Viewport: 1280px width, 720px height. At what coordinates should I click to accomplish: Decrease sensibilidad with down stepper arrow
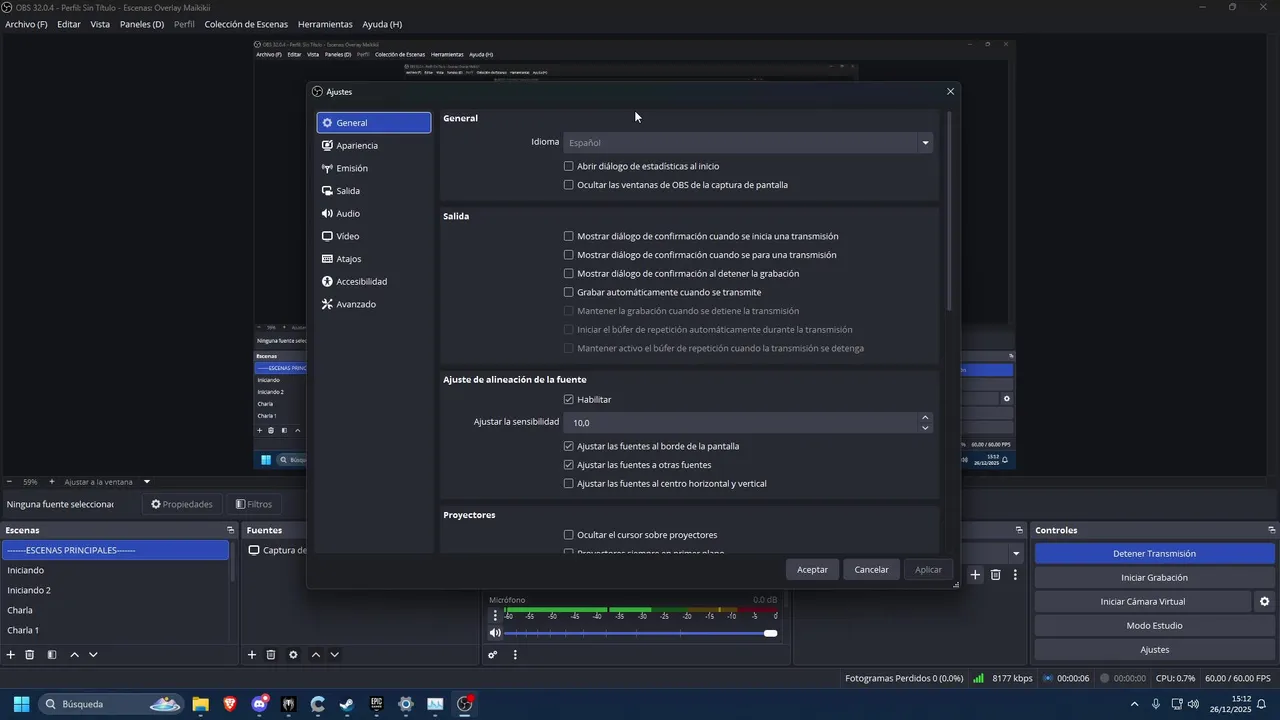925,428
